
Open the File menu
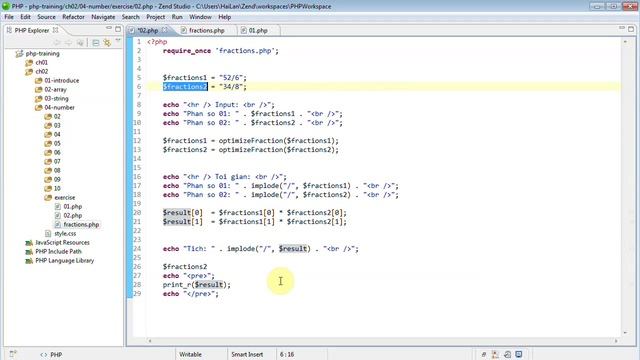[9, 17]
